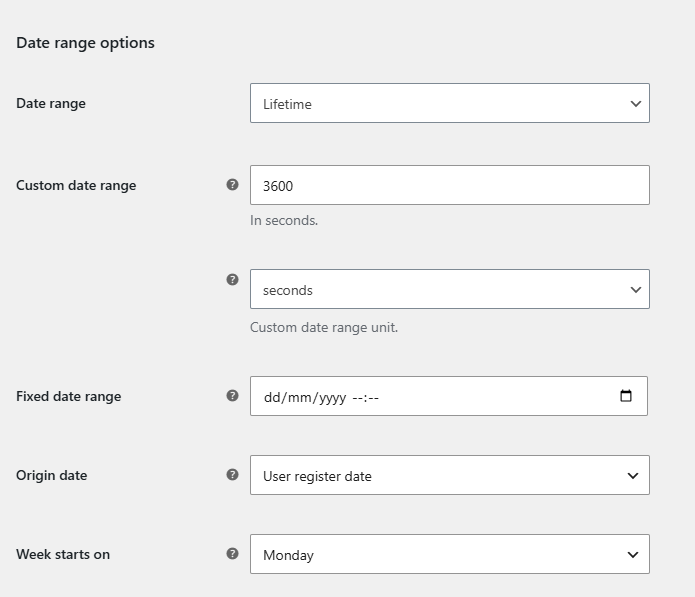Click the 'Custom date range unit.' description

point(324,327)
